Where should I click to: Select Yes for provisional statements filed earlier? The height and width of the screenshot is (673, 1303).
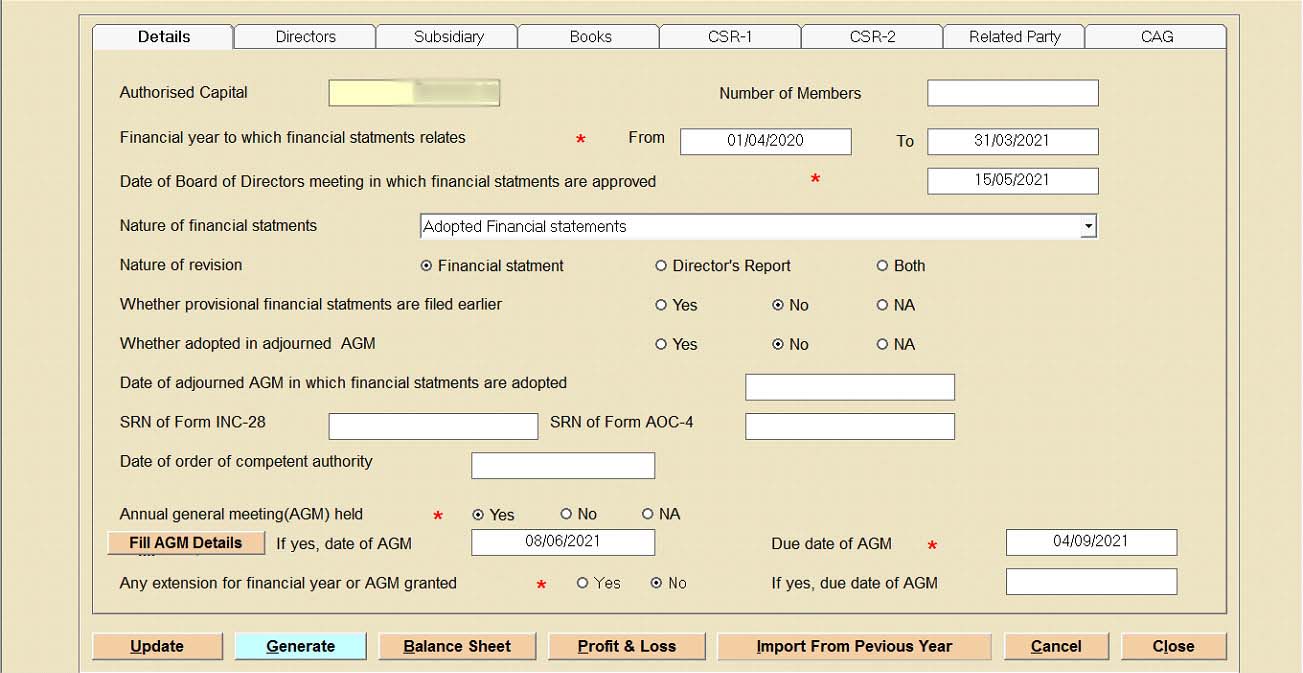point(661,305)
